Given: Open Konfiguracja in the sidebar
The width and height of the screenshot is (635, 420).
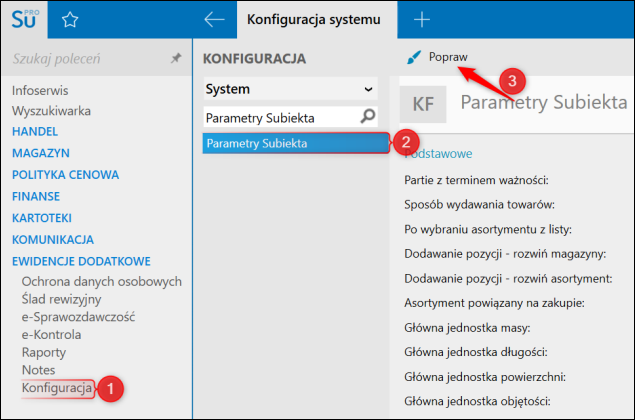Looking at the screenshot, I should pos(57,388).
